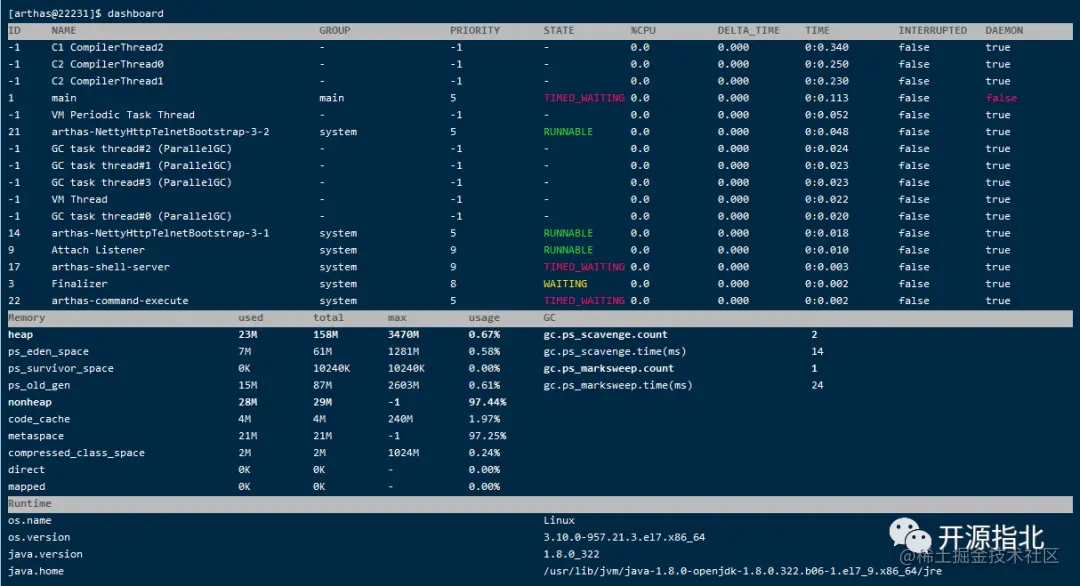
Task: Click the STATE column header
Action: tap(559, 30)
